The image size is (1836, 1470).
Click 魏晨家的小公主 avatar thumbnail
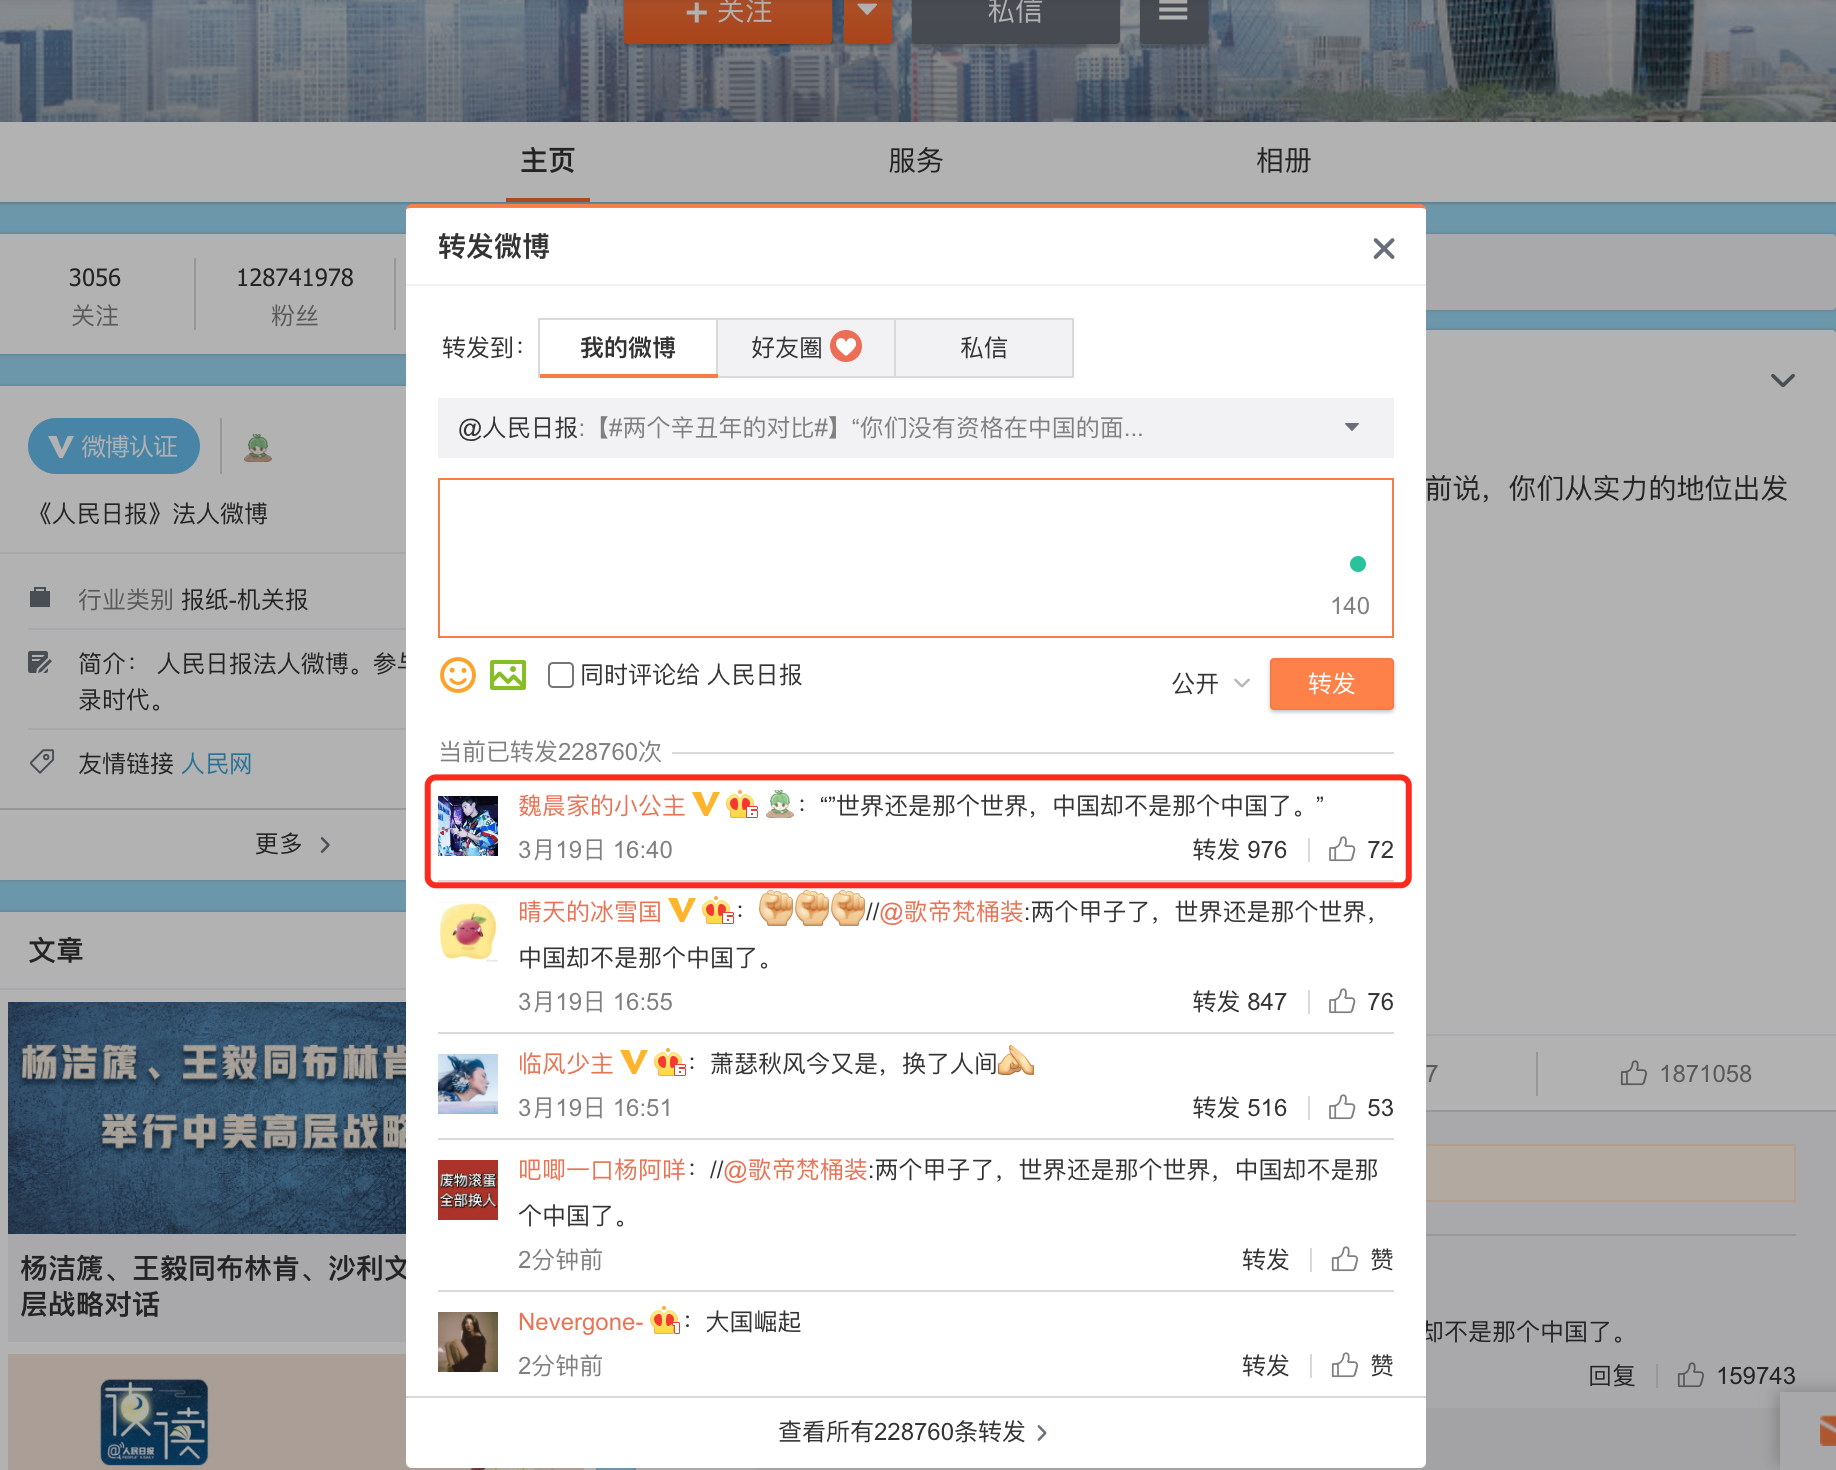(x=468, y=825)
